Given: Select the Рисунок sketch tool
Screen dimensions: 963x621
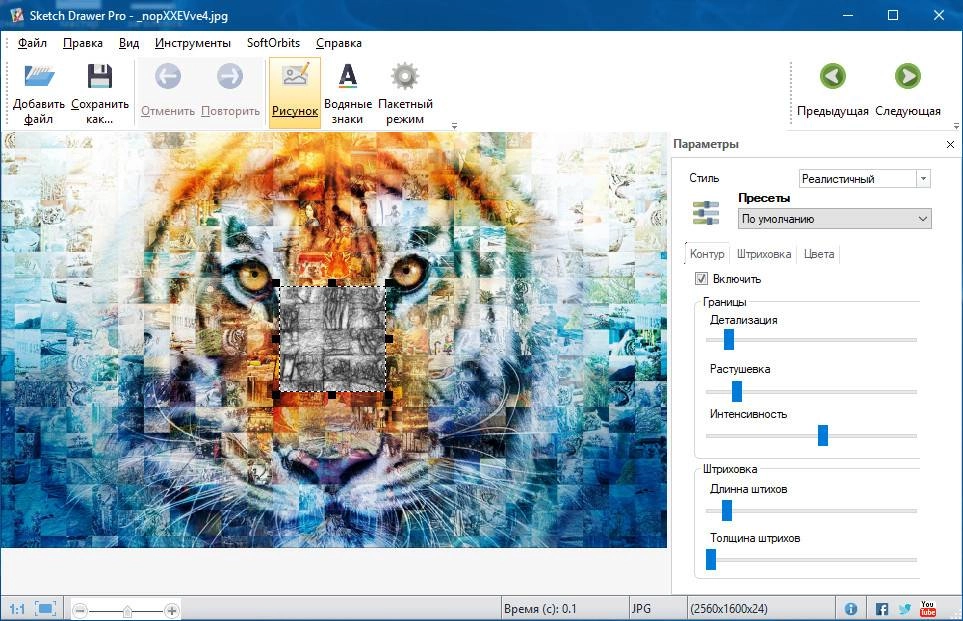Looking at the screenshot, I should point(295,92).
